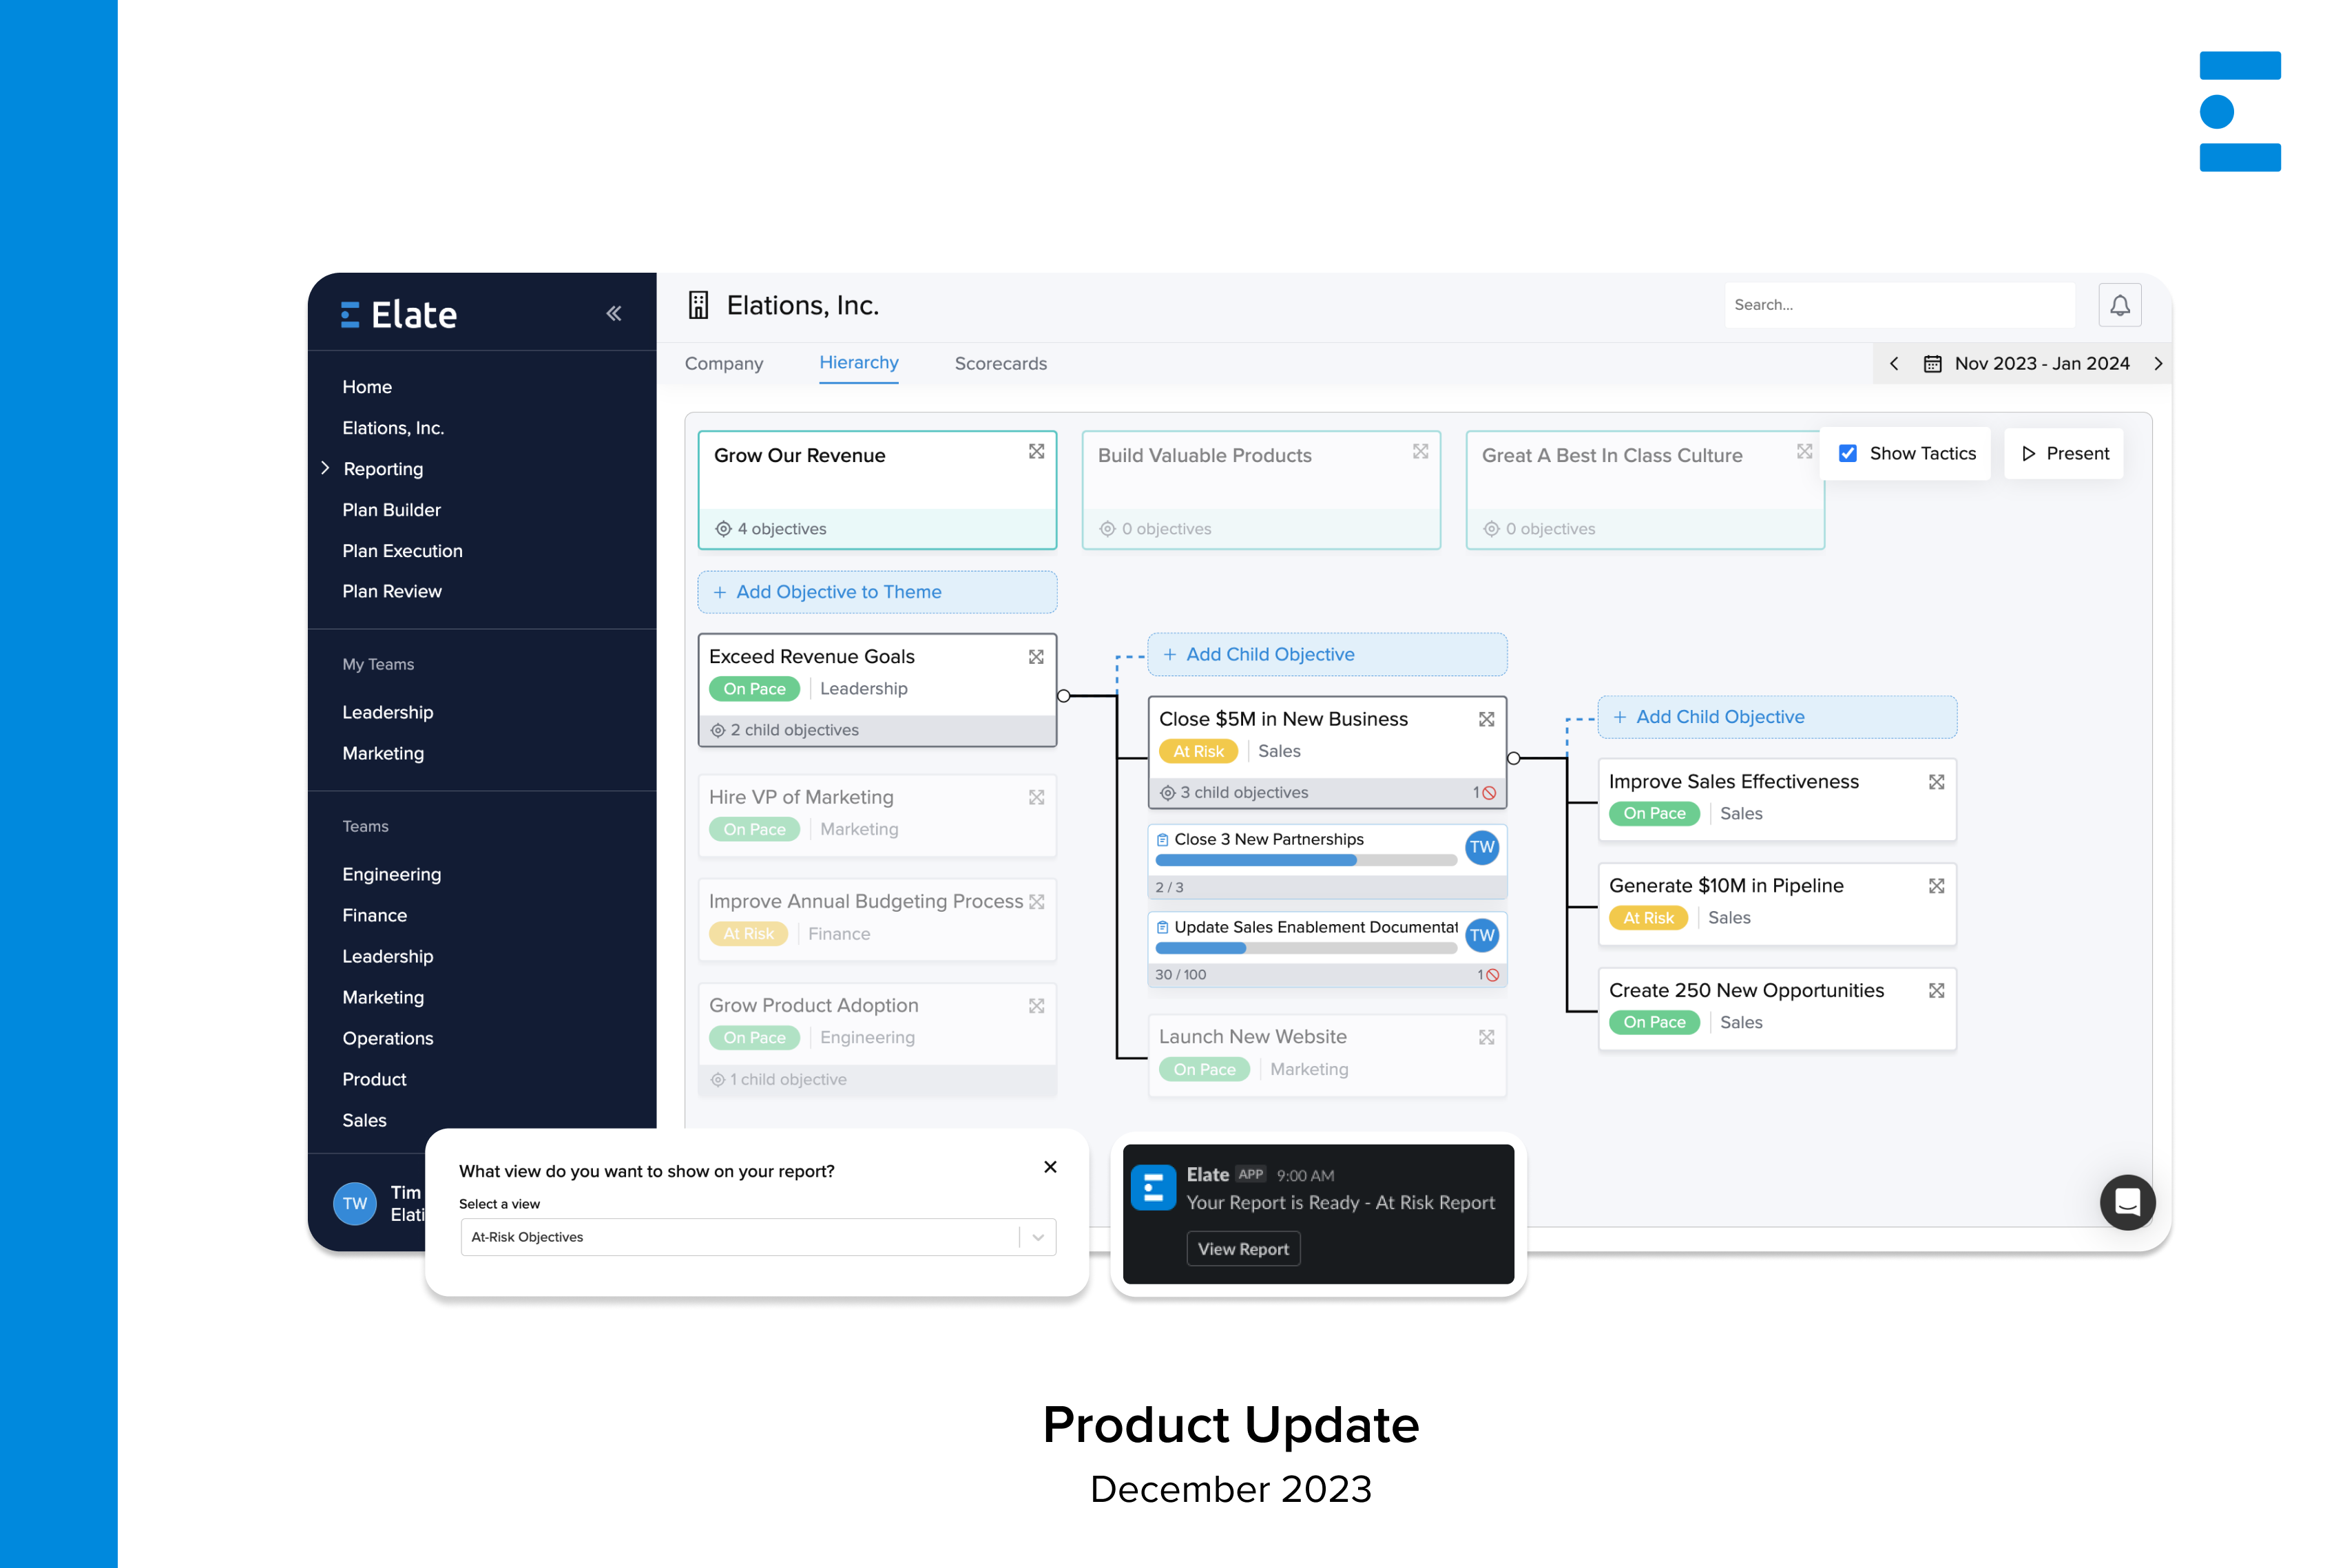Collapse the sidebar with double-chevron icon
The width and height of the screenshot is (2345, 1568).
click(x=613, y=314)
